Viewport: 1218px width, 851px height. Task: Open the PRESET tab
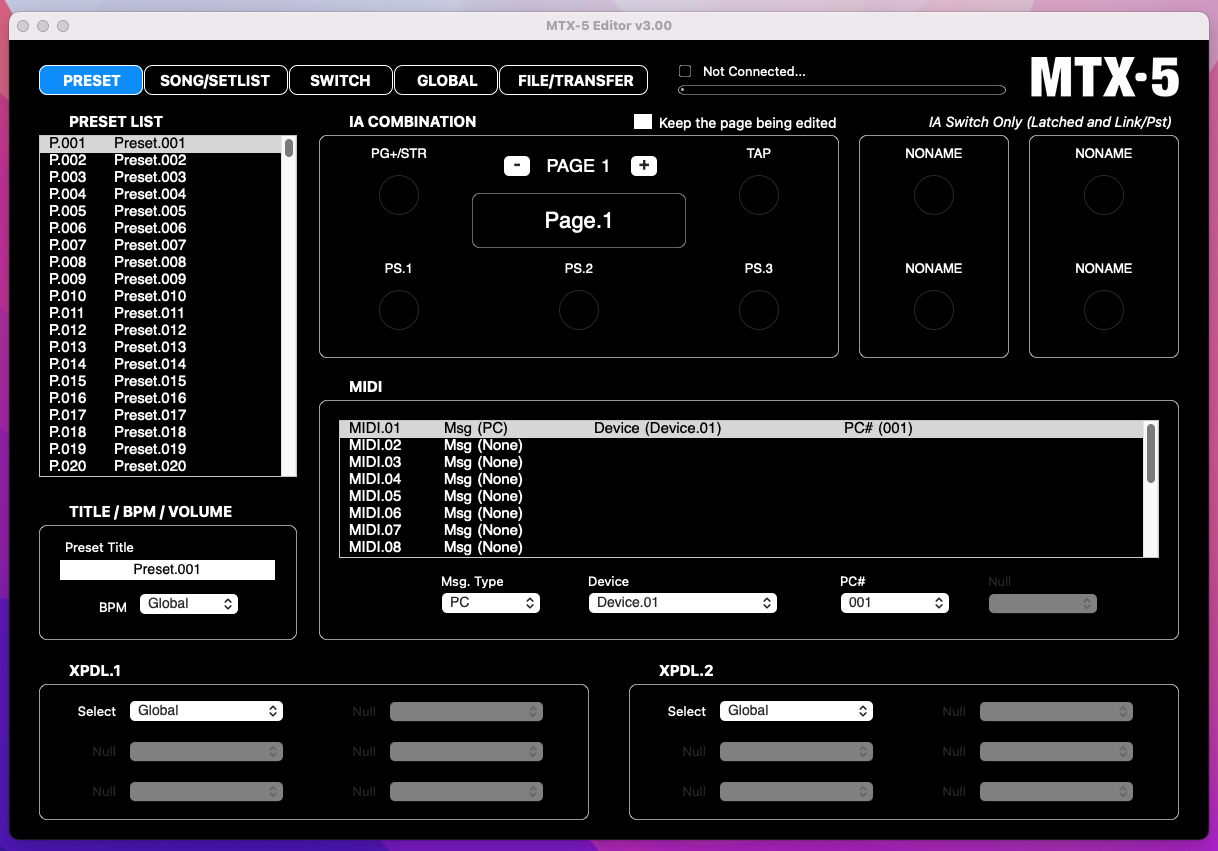coord(91,80)
